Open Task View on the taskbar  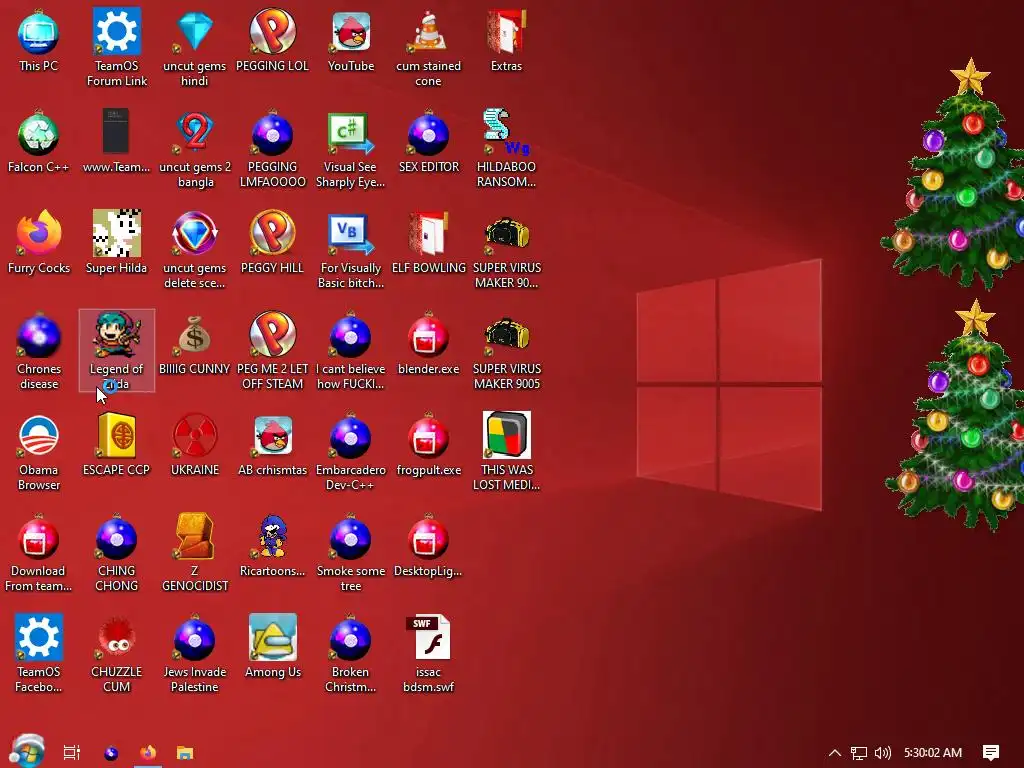[x=71, y=753]
